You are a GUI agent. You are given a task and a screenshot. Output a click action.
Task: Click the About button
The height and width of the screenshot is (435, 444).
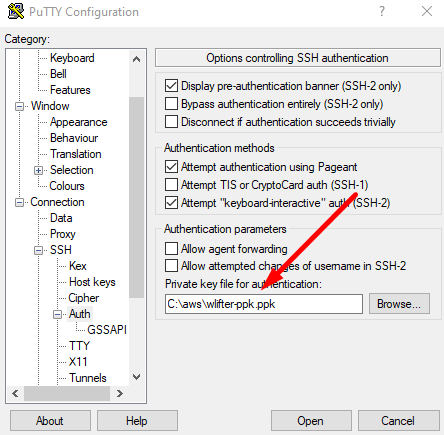click(x=50, y=421)
